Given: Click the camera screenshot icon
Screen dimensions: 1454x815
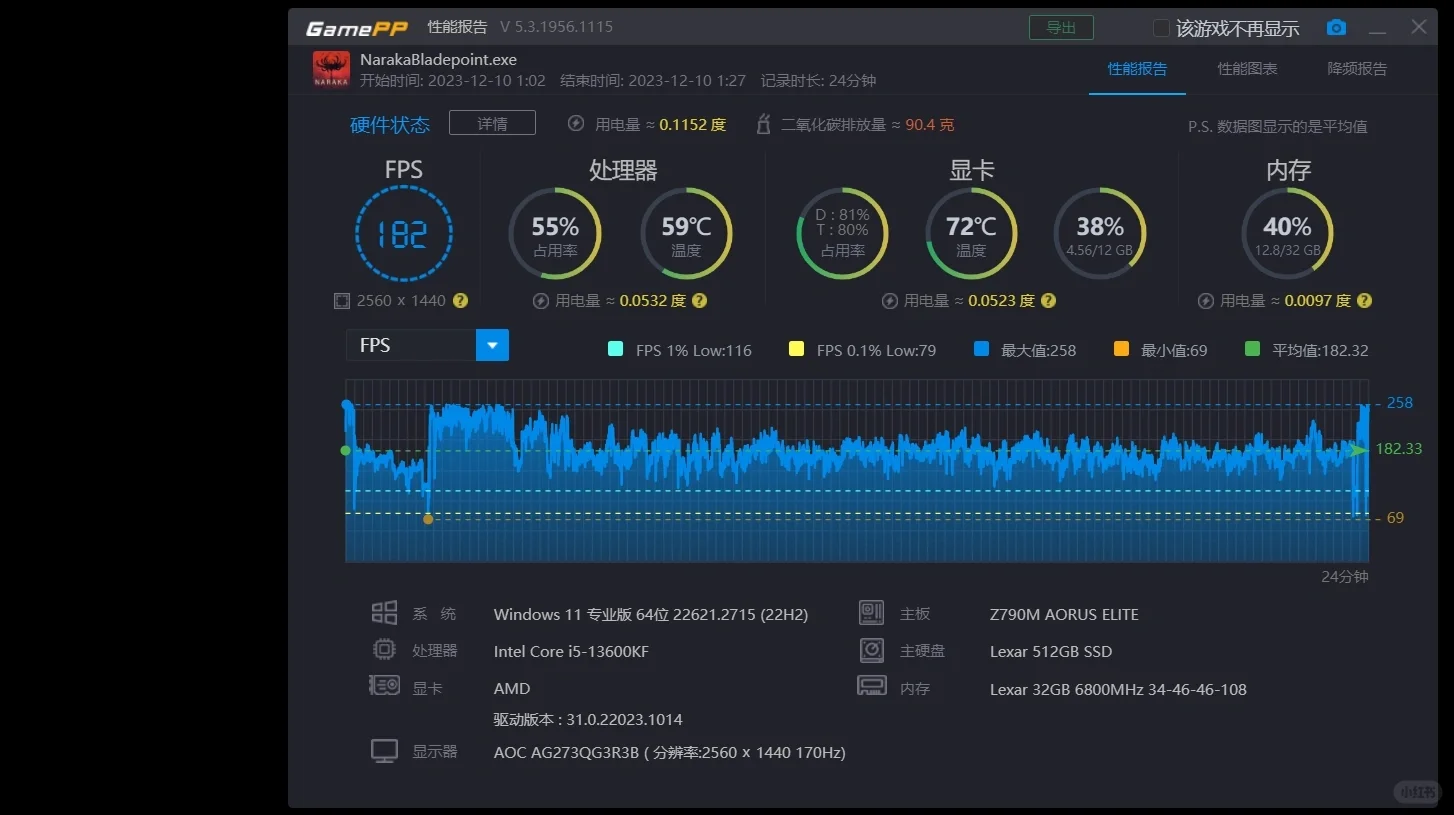Looking at the screenshot, I should point(1336,27).
